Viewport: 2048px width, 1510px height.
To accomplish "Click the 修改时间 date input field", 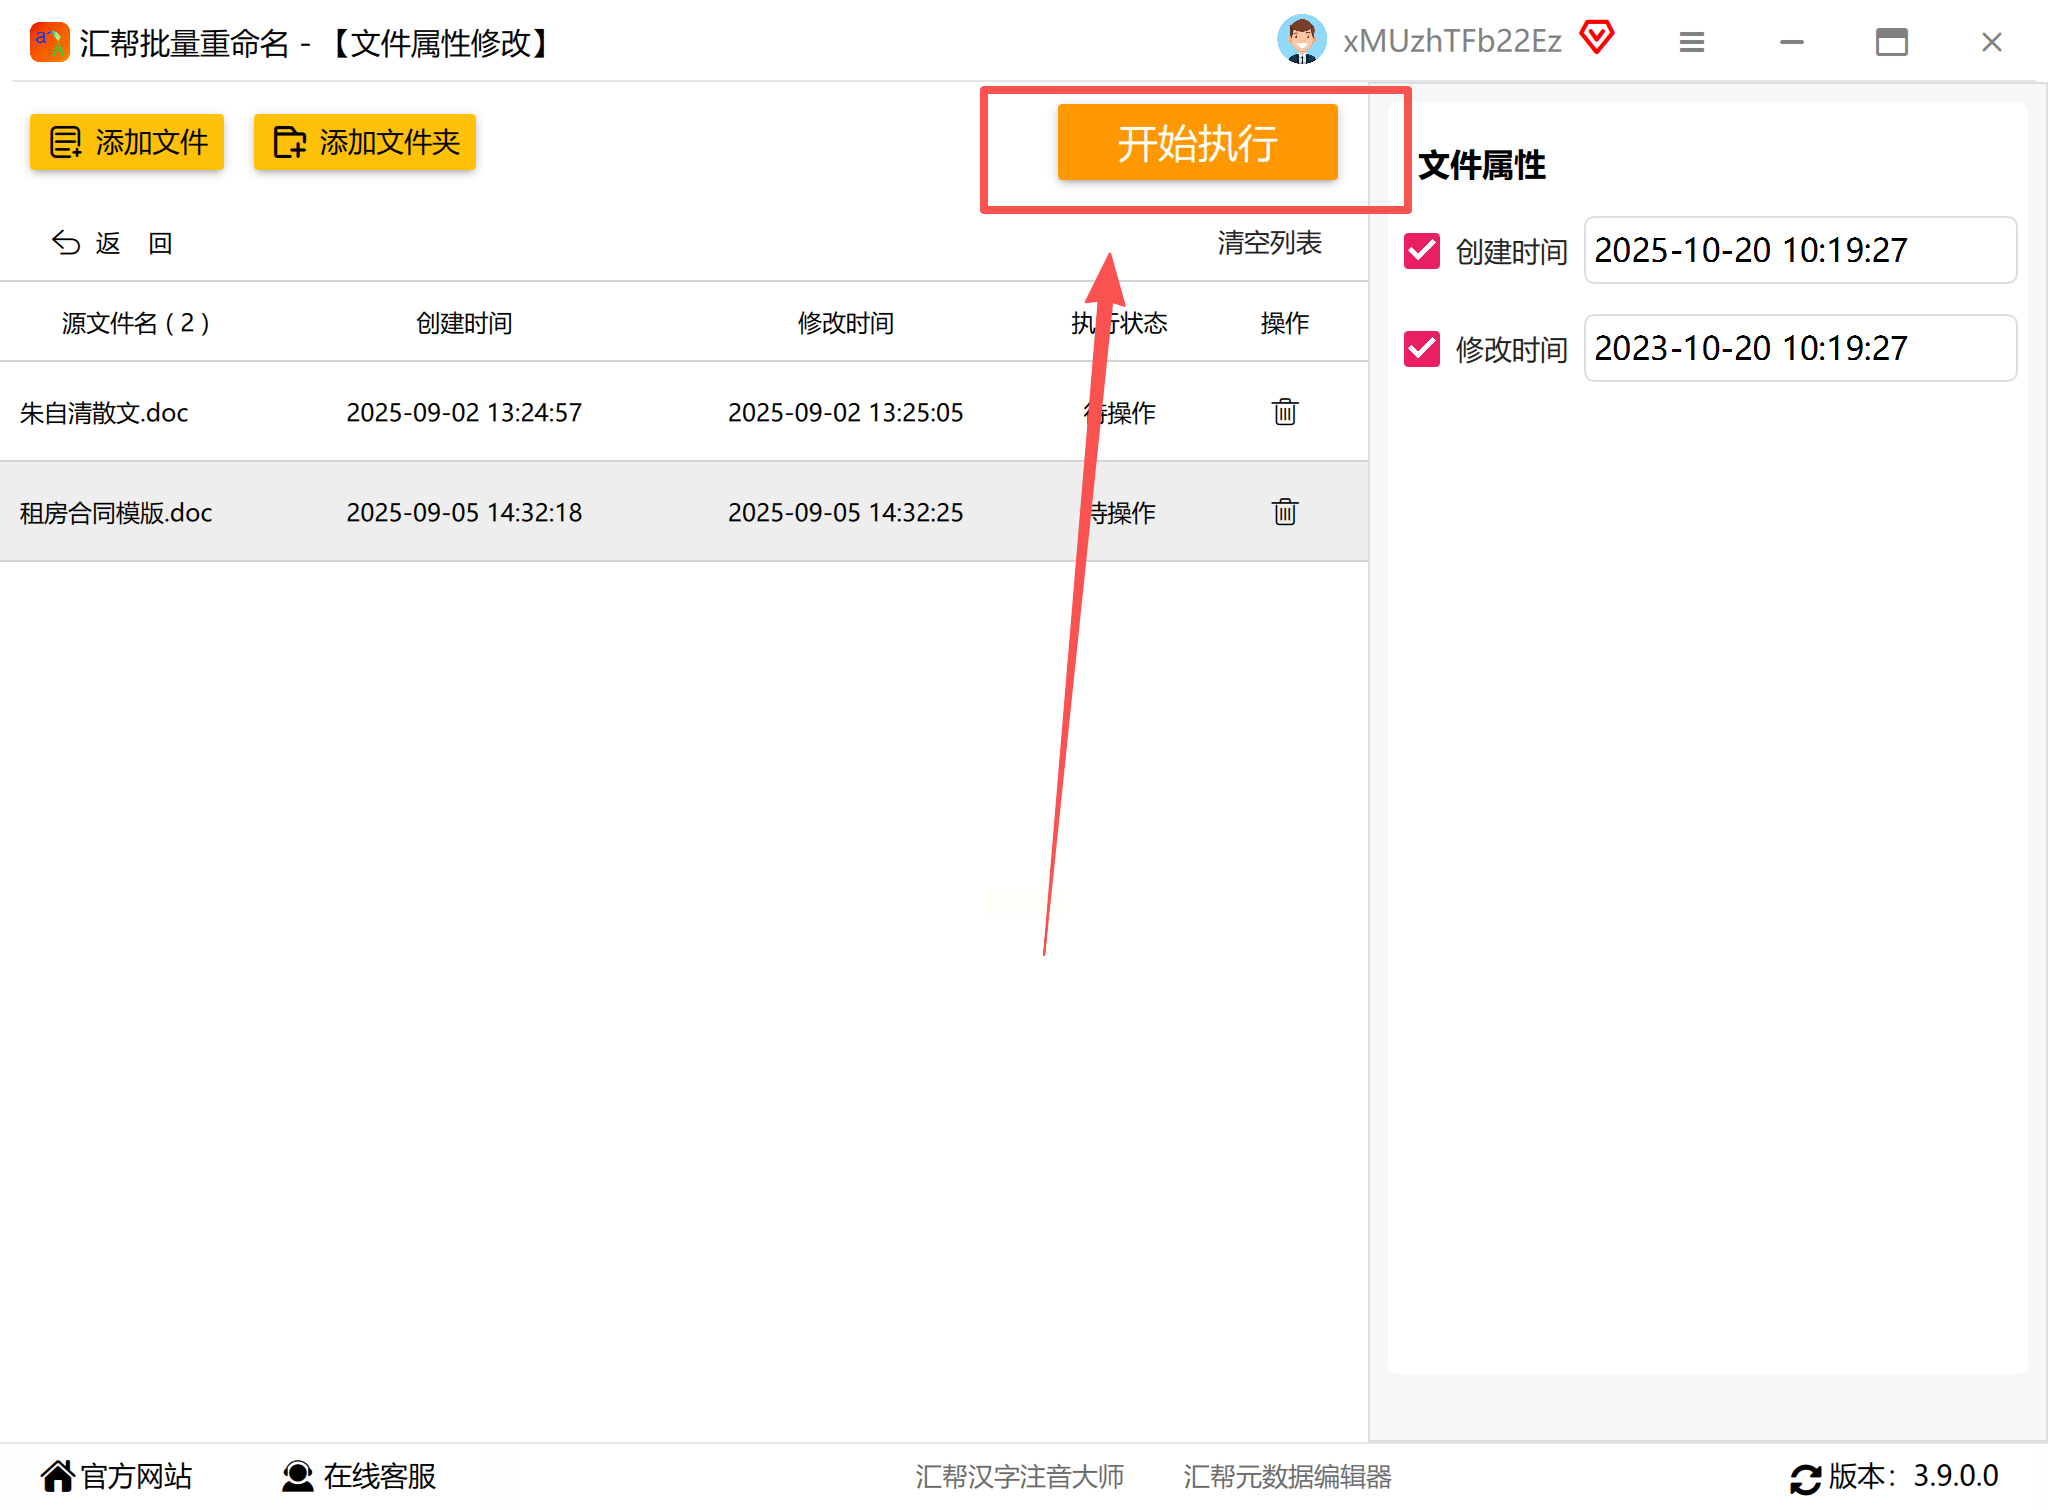I will (1799, 348).
